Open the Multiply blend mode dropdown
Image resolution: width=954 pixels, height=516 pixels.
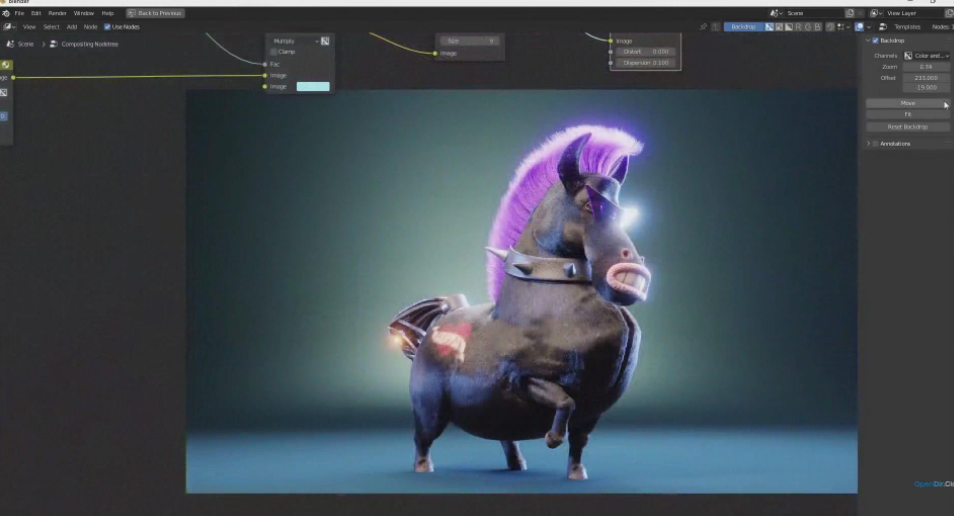tap(294, 41)
